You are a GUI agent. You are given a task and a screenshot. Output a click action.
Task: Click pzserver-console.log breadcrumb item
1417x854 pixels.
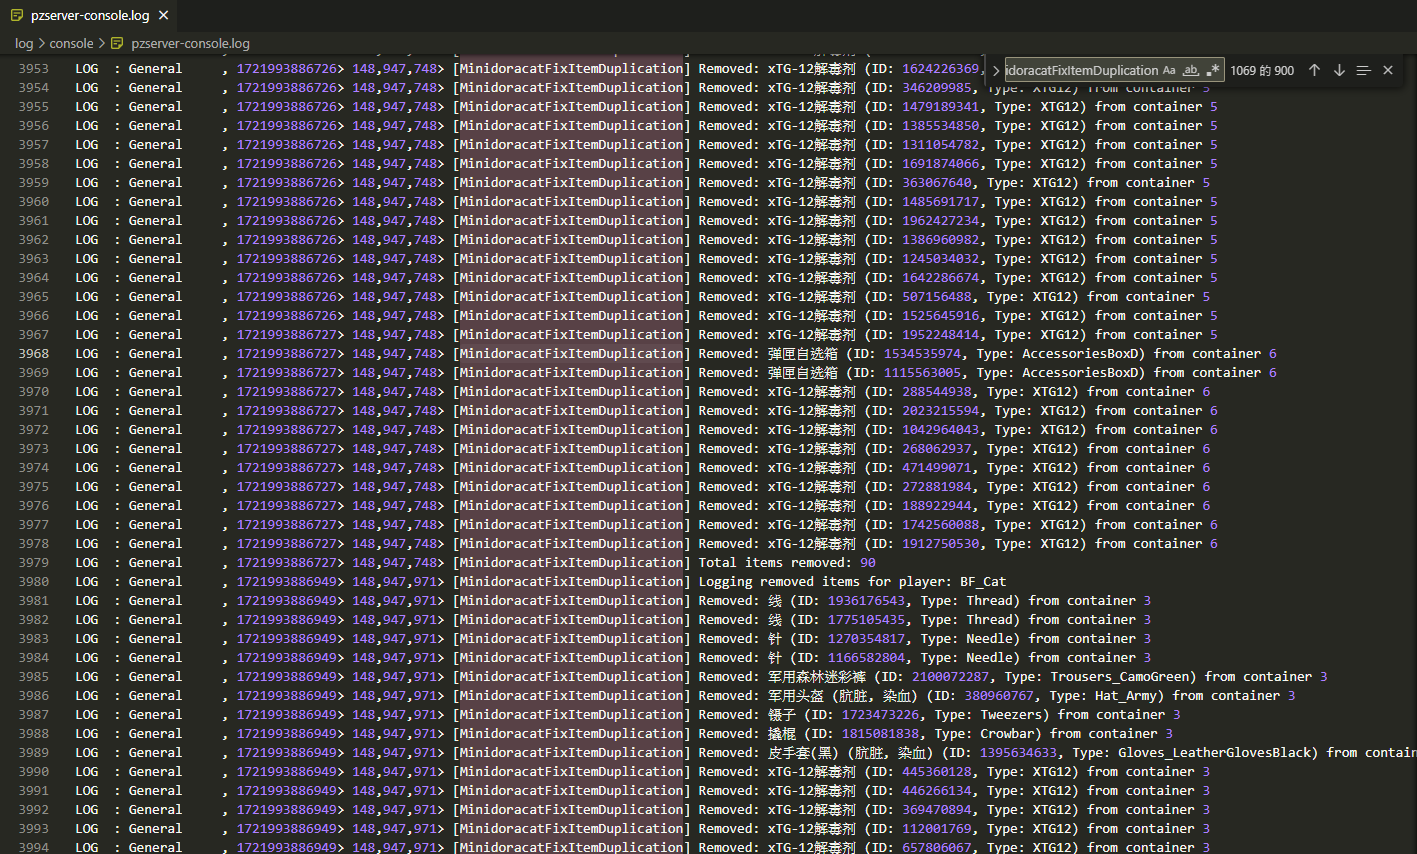point(190,43)
